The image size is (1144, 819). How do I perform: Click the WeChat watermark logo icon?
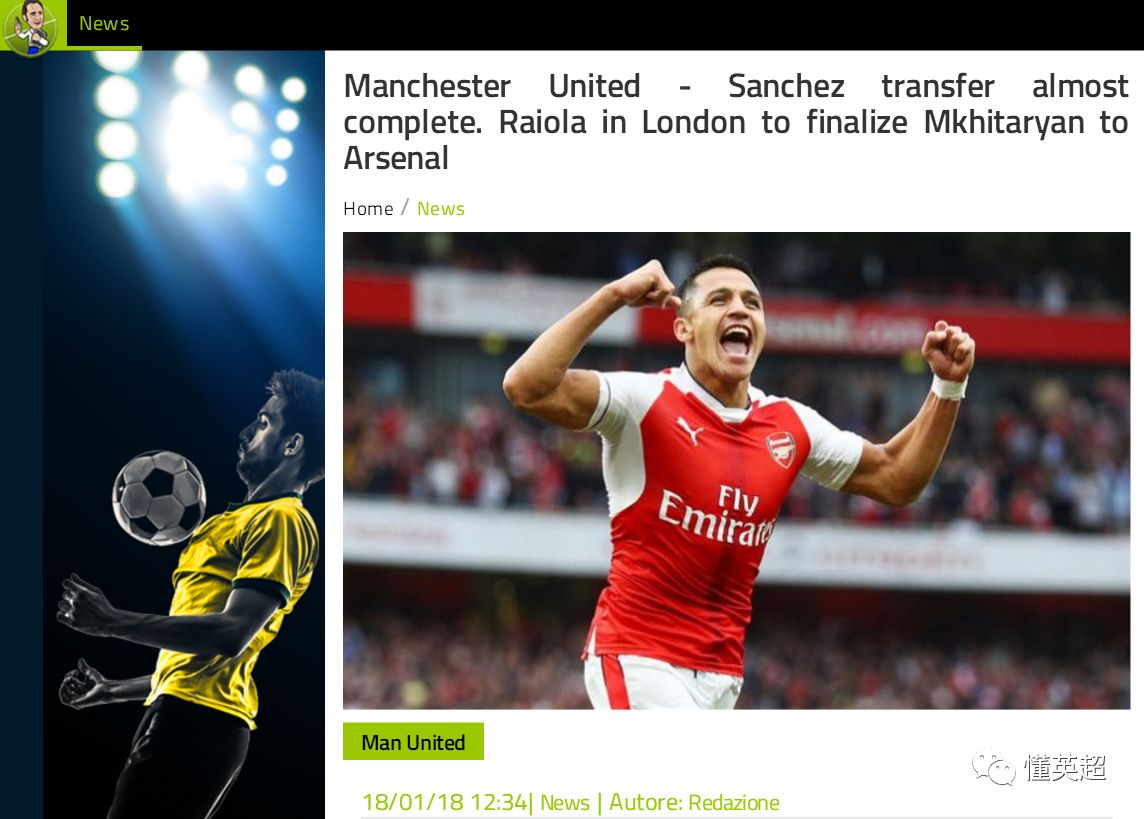994,768
